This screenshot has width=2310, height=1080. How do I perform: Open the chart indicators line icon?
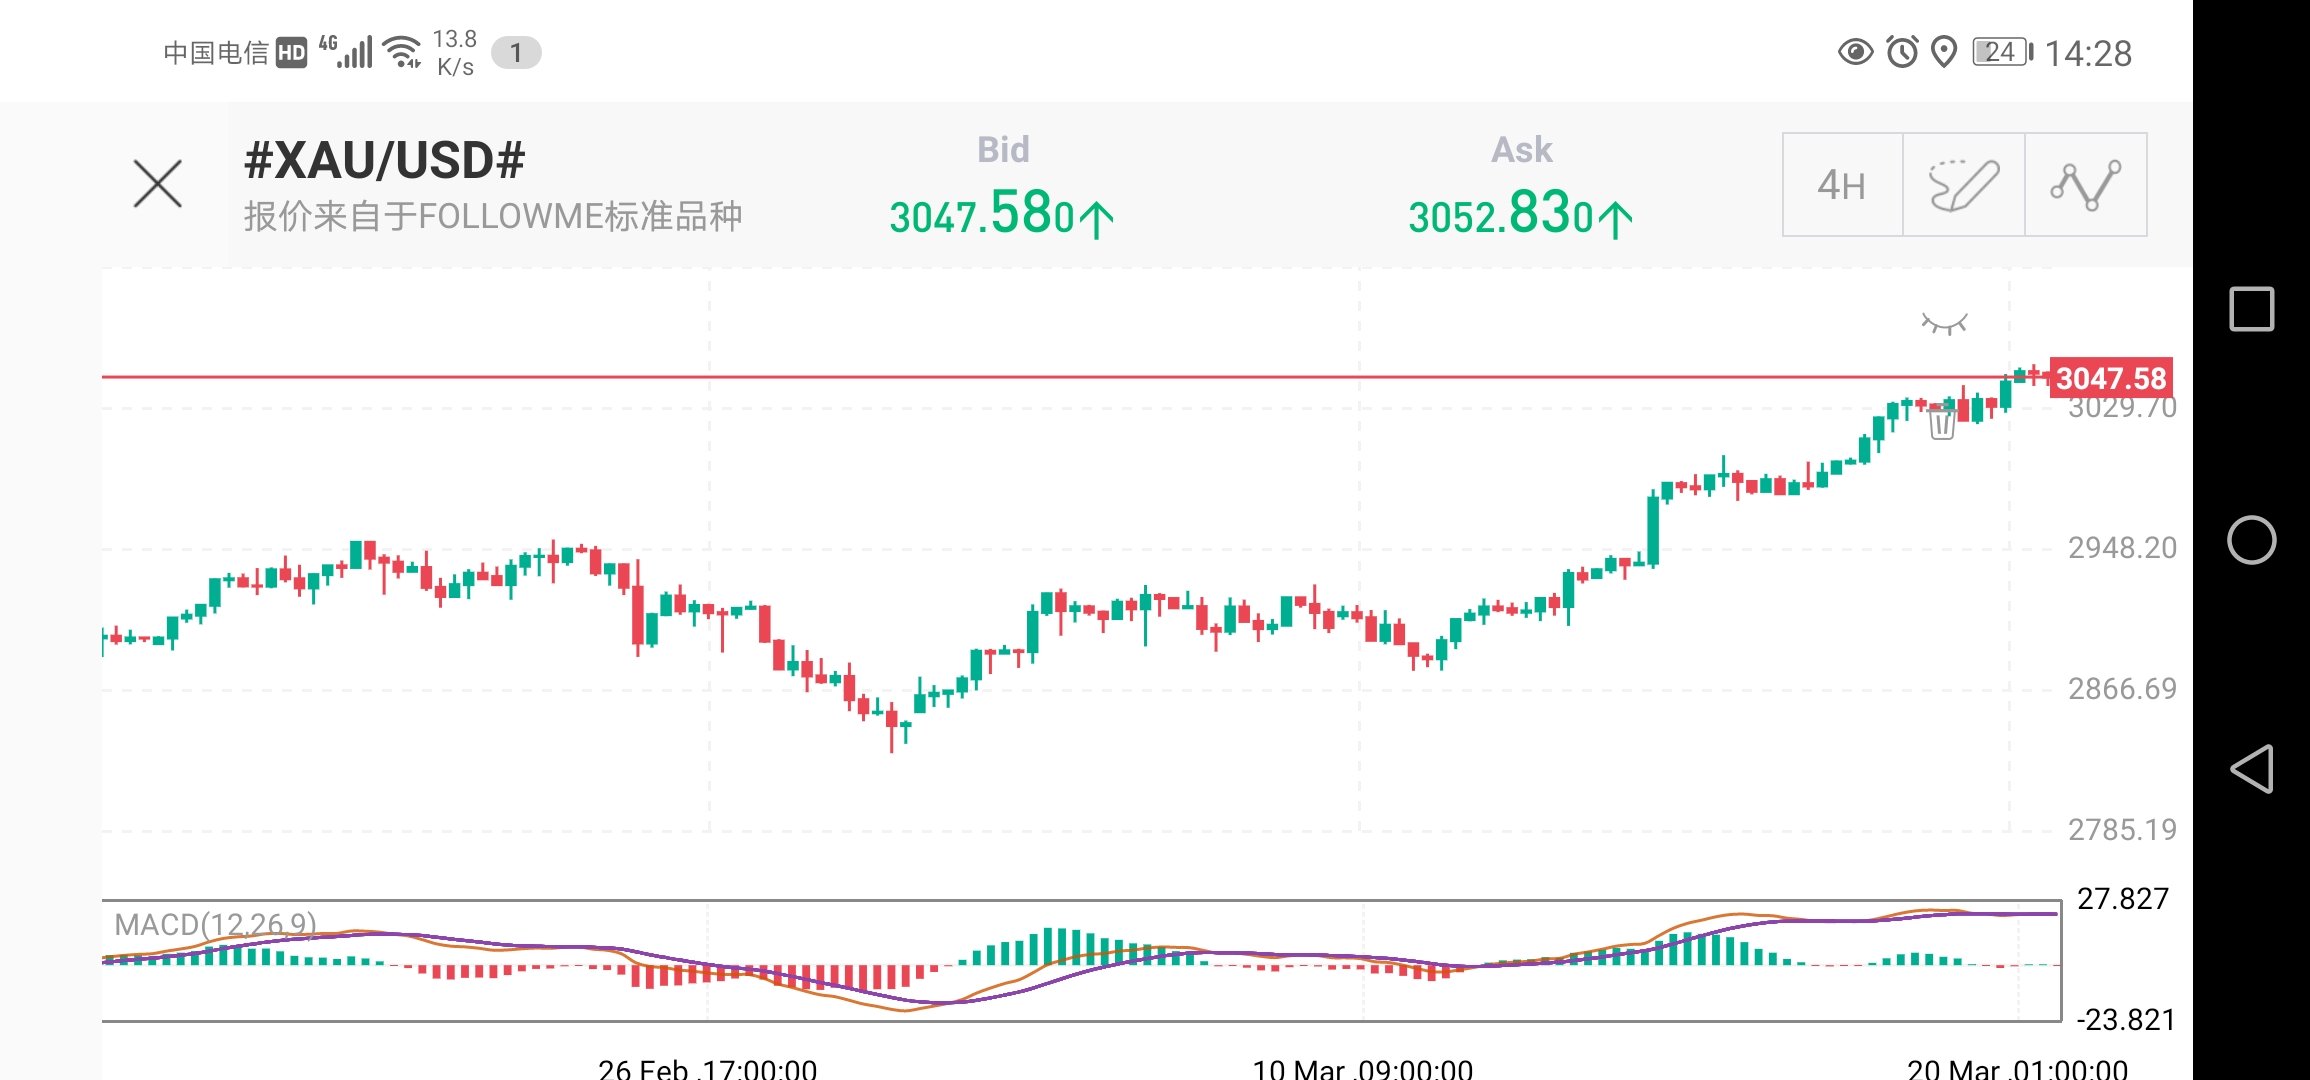2085,185
